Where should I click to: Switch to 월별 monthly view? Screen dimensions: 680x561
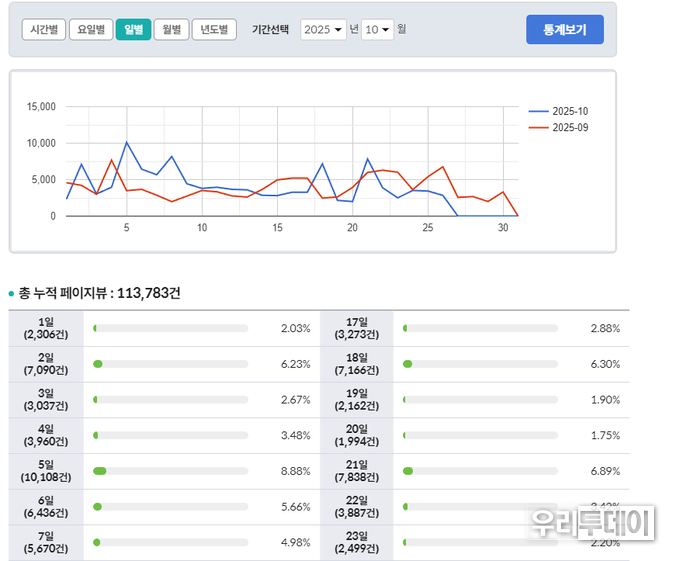point(171,29)
